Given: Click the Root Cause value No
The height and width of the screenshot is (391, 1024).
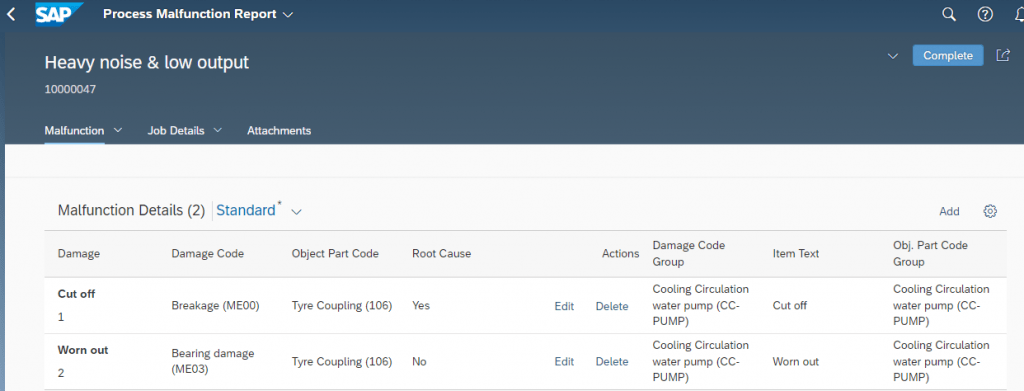Looking at the screenshot, I should tap(419, 362).
